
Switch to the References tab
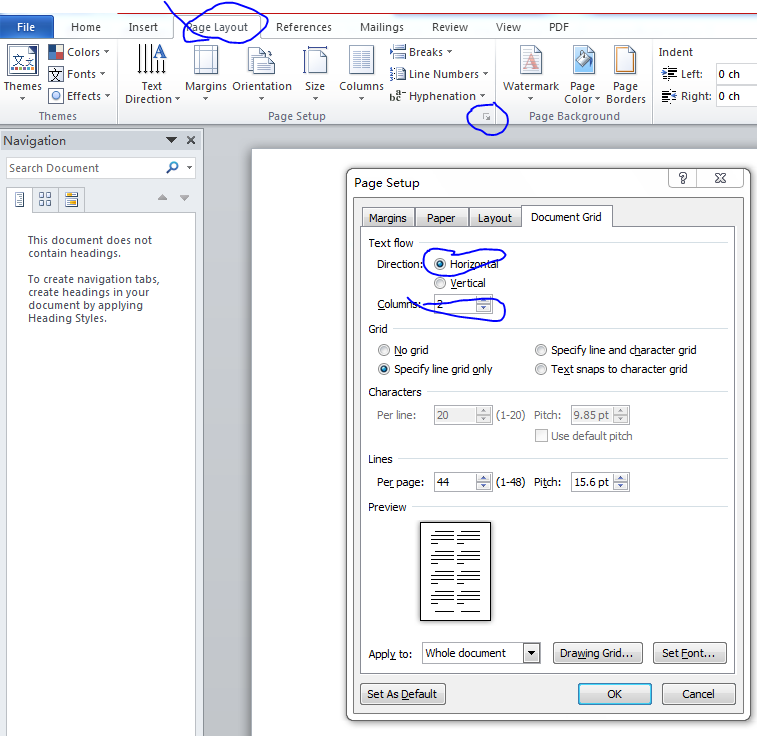tap(304, 27)
